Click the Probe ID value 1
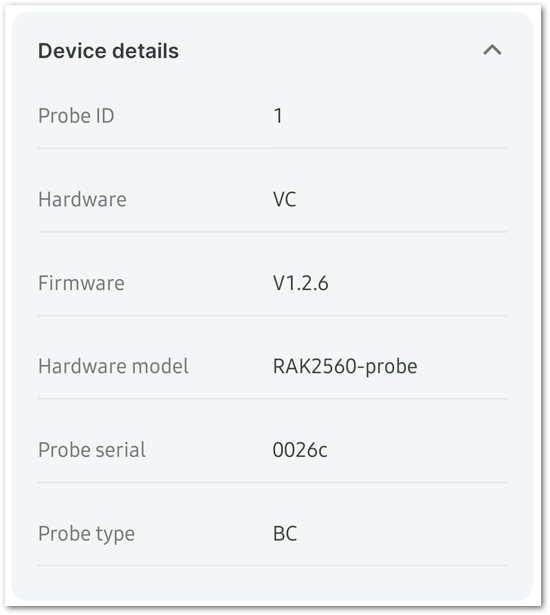The height and width of the screenshot is (615, 550). point(278,116)
